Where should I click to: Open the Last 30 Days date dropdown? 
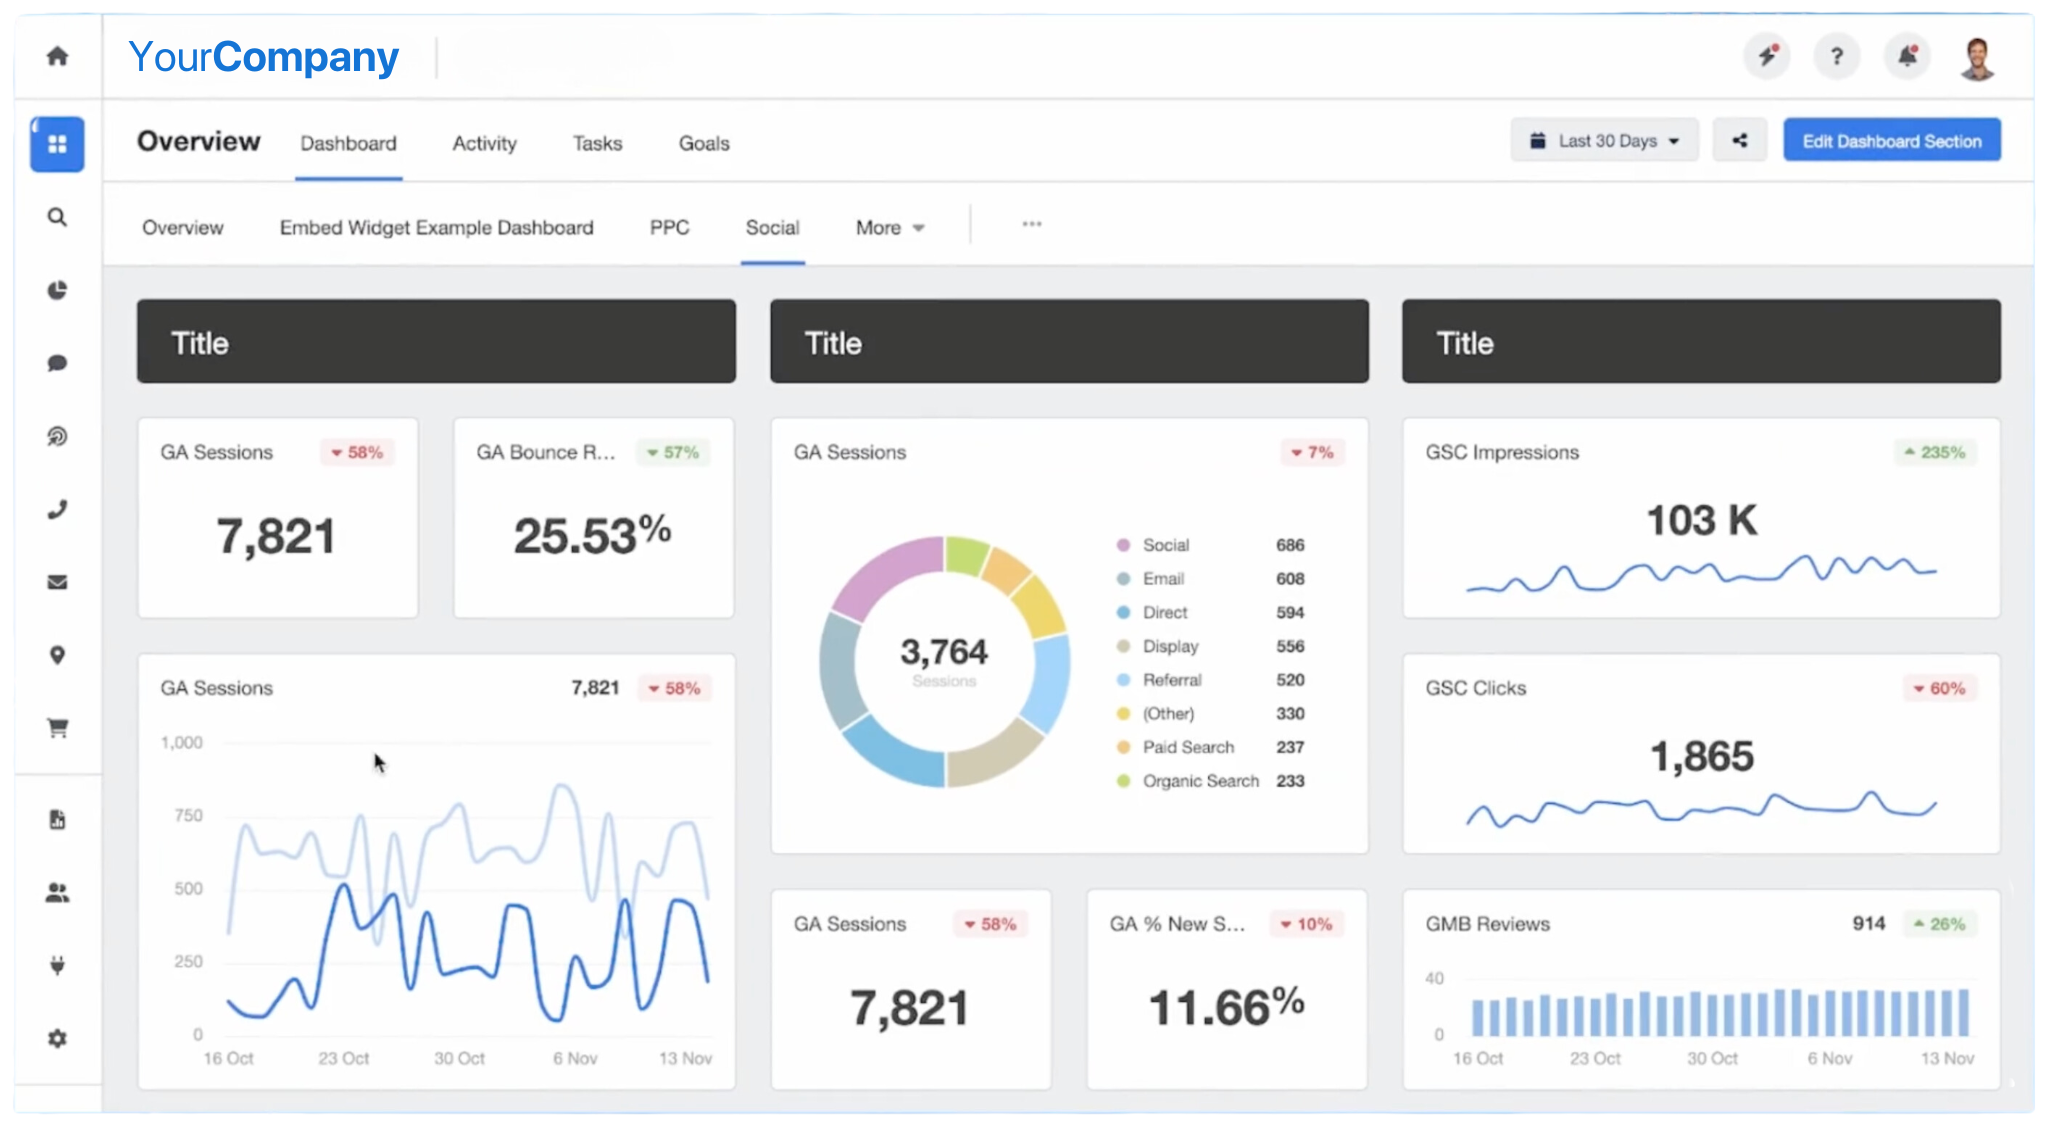[x=1604, y=141]
